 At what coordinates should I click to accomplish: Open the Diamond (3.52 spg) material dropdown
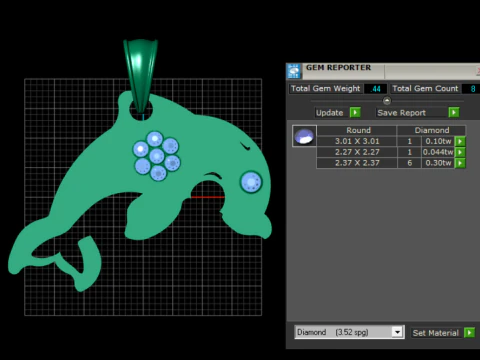349,332
